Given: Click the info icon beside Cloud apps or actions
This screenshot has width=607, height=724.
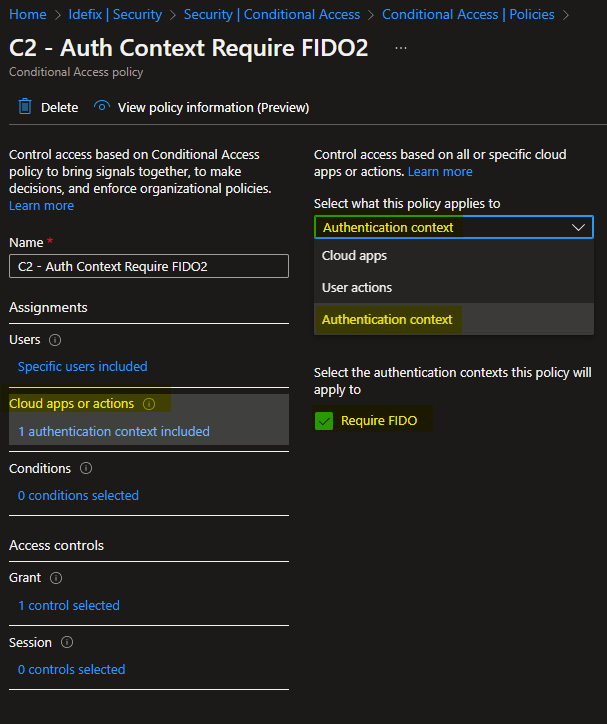Looking at the screenshot, I should (149, 404).
